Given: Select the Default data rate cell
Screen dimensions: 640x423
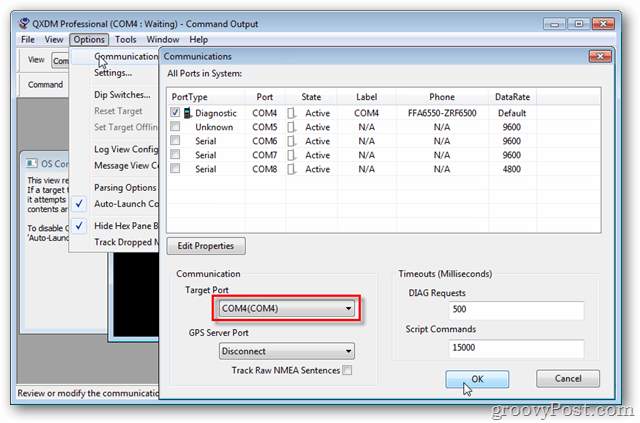Looking at the screenshot, I should coord(512,113).
